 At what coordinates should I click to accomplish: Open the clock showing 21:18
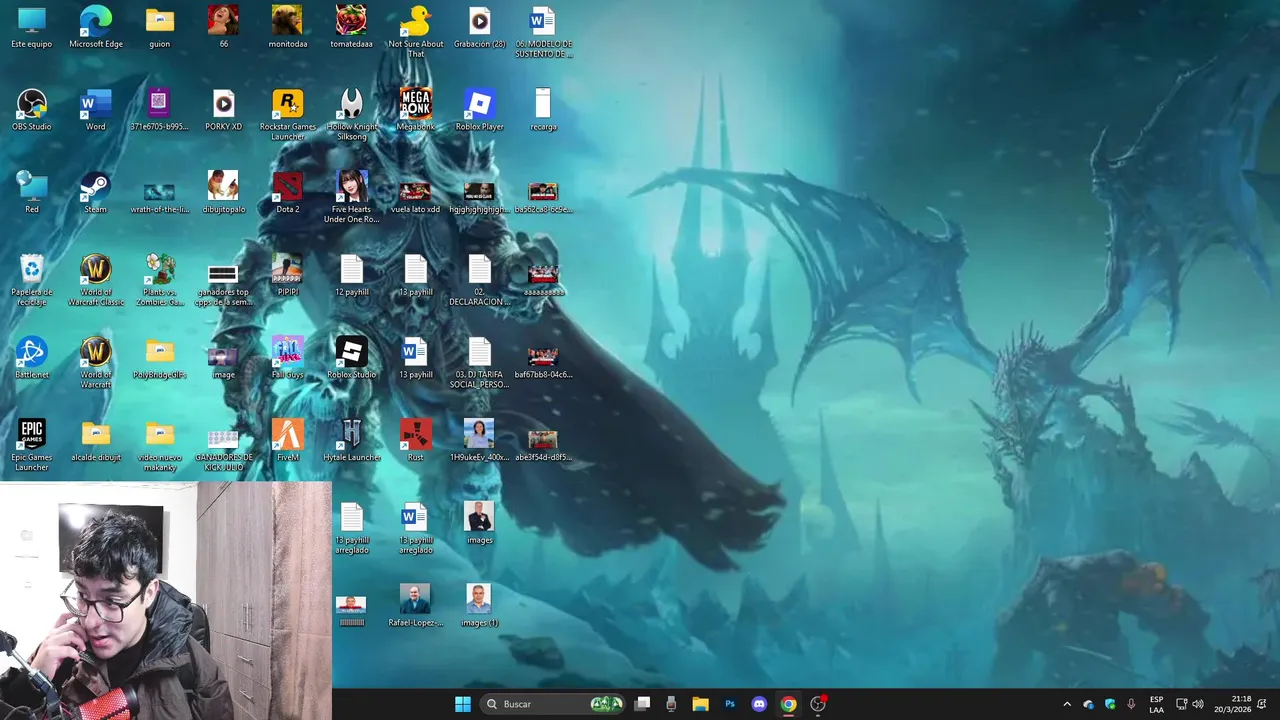1233,704
